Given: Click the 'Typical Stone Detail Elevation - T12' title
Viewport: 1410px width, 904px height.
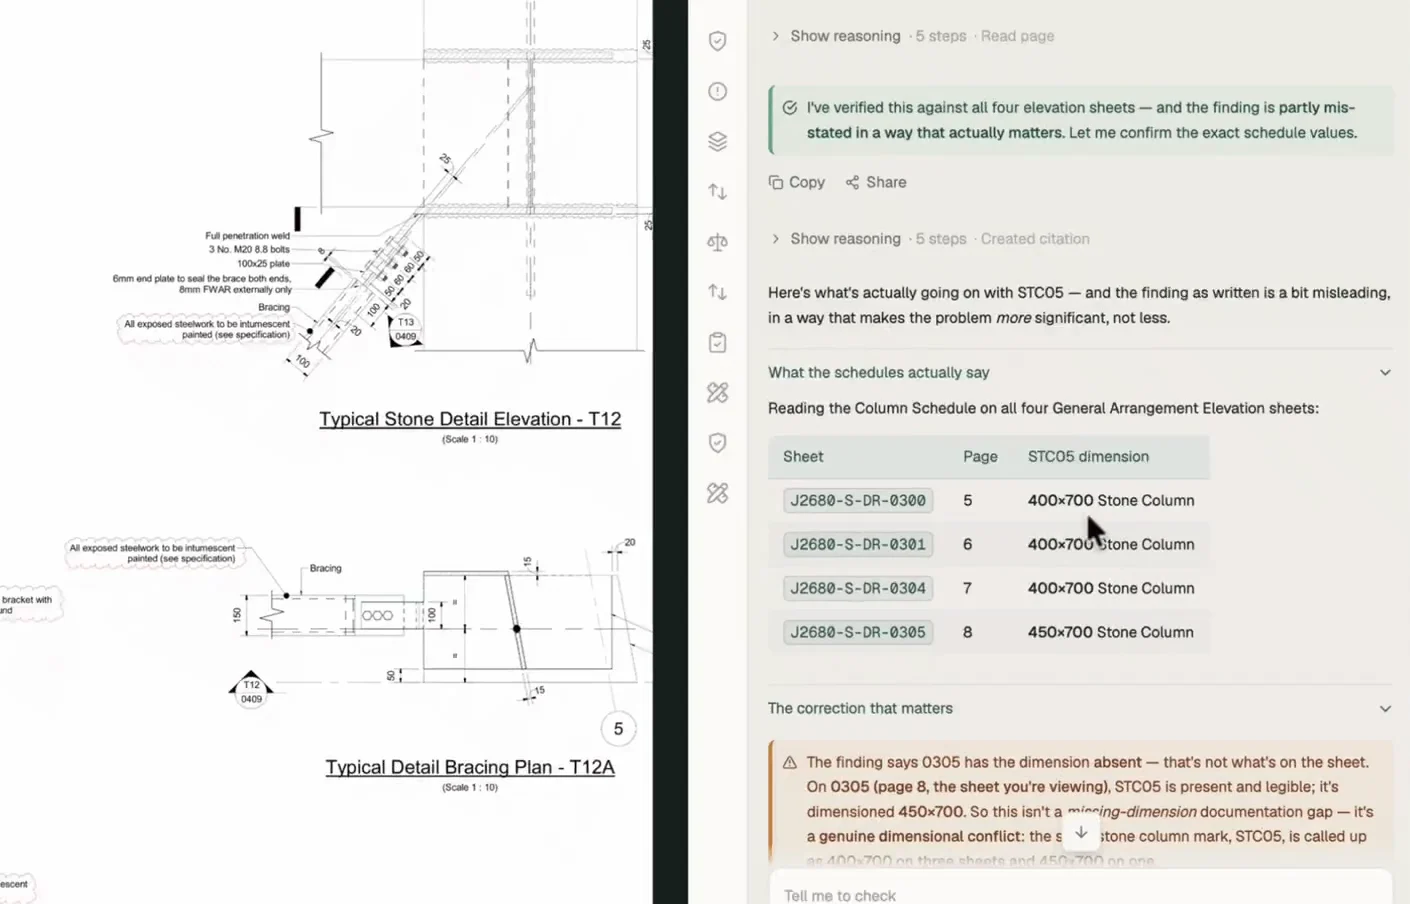Looking at the screenshot, I should tap(470, 419).
